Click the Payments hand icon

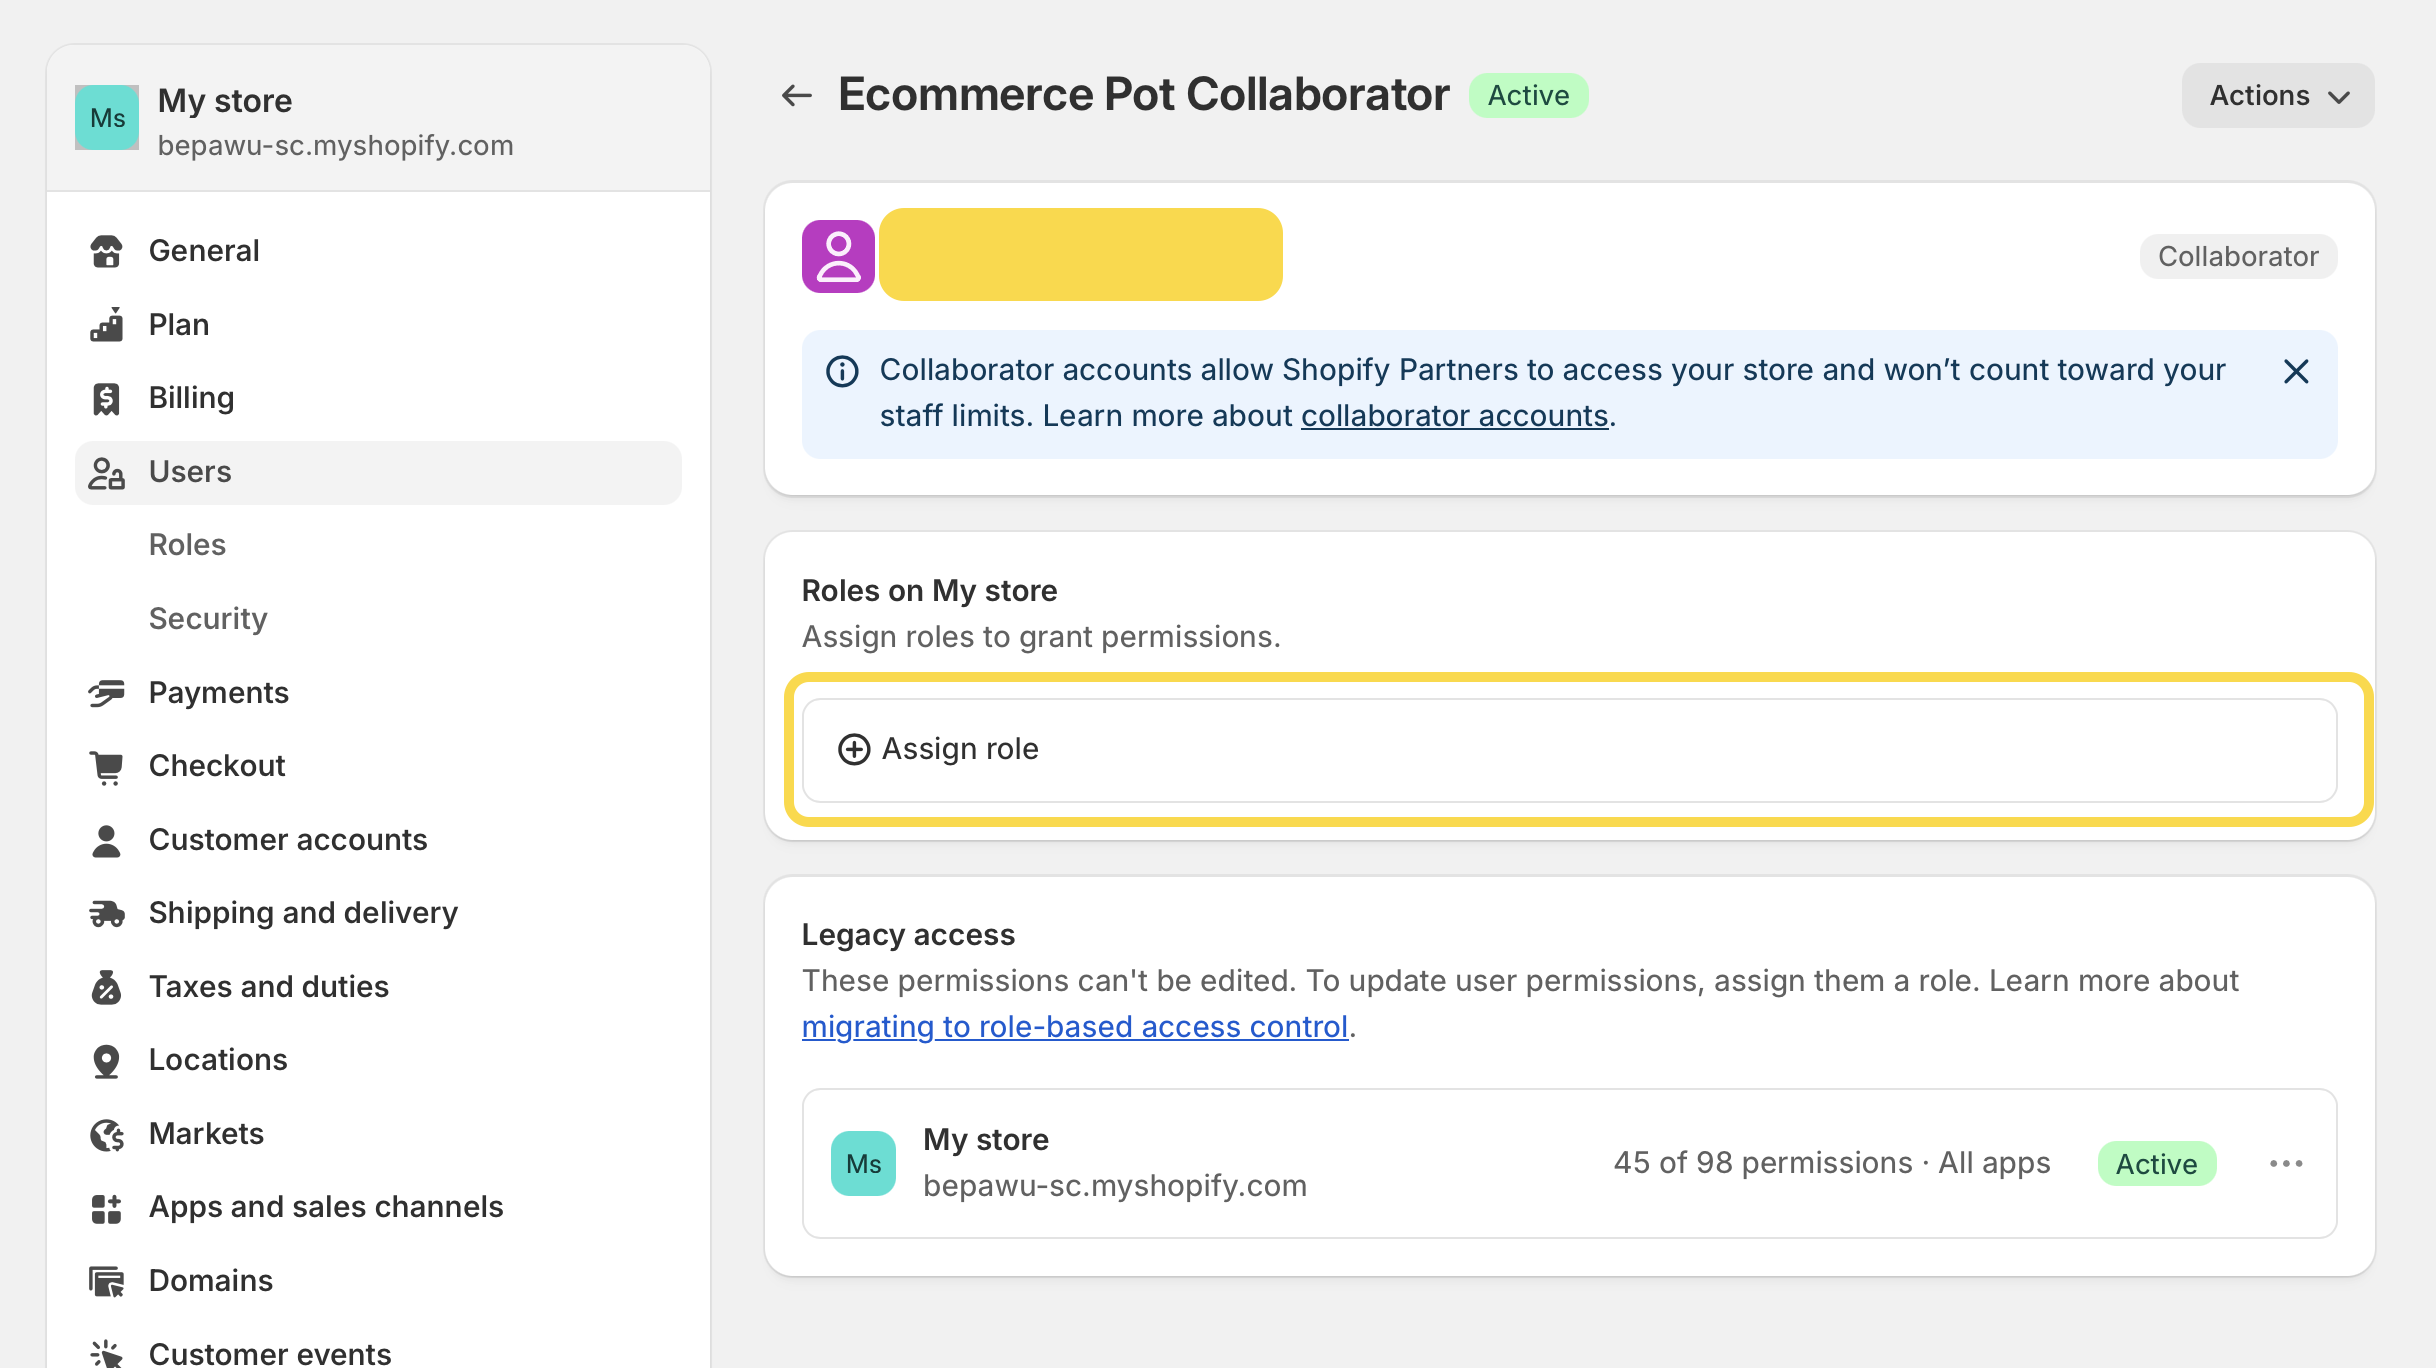pyautogui.click(x=106, y=693)
